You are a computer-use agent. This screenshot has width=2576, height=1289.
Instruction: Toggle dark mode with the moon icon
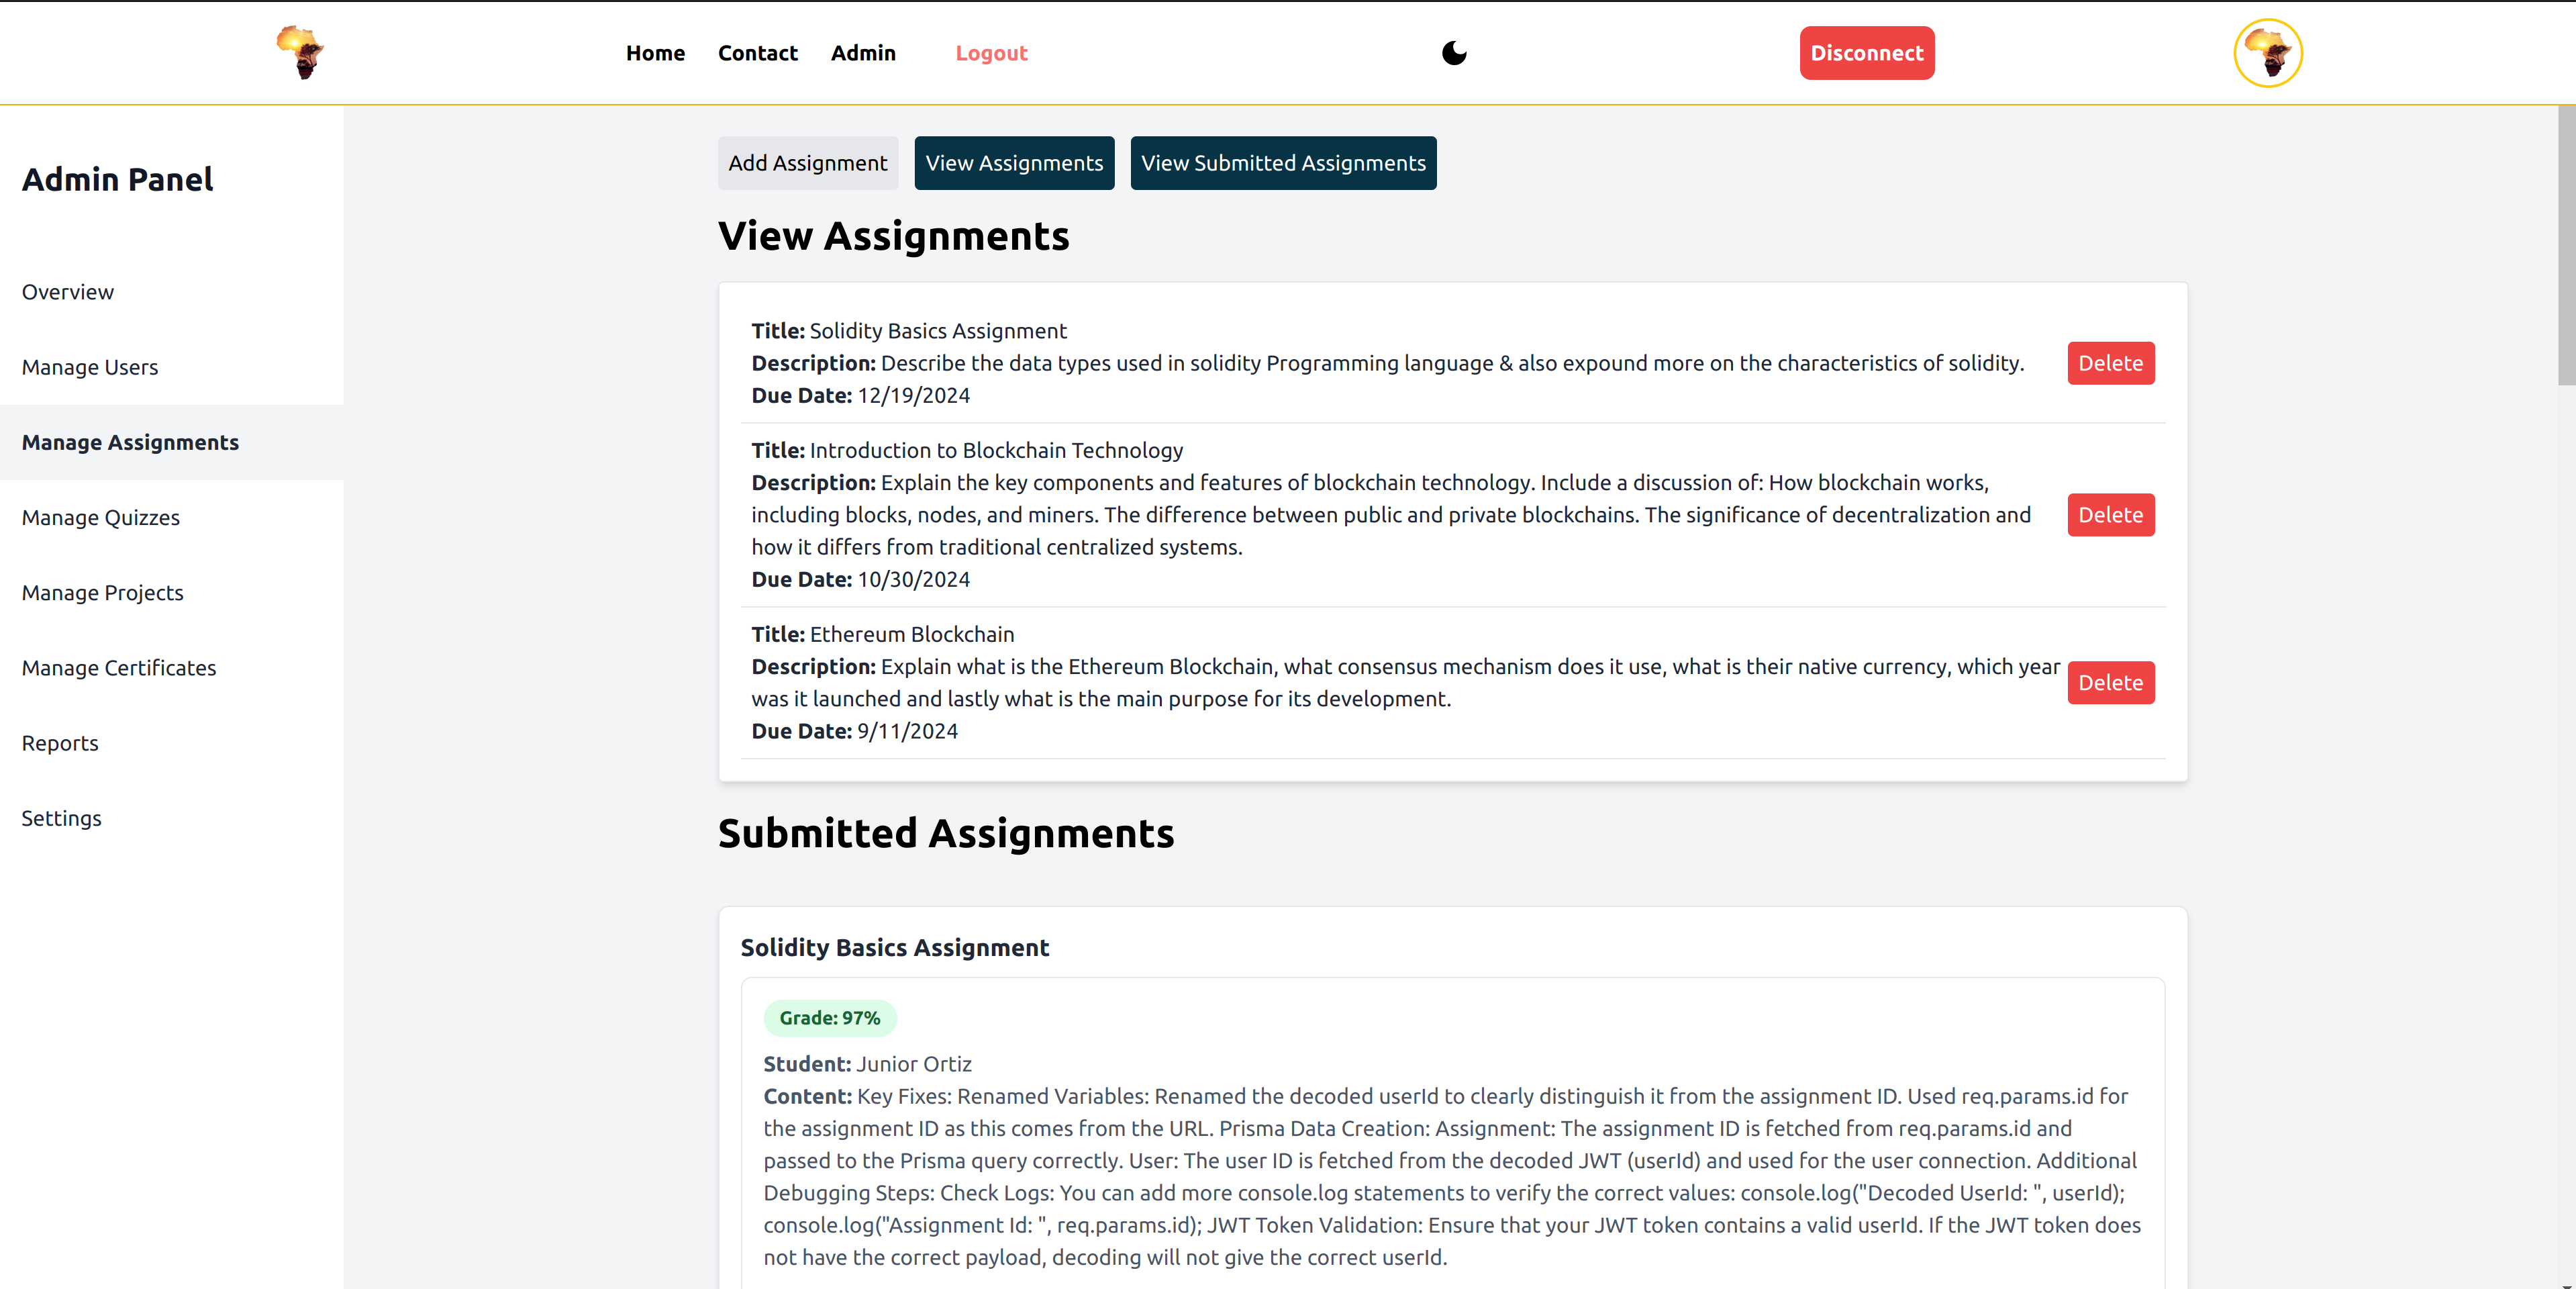coord(1454,53)
